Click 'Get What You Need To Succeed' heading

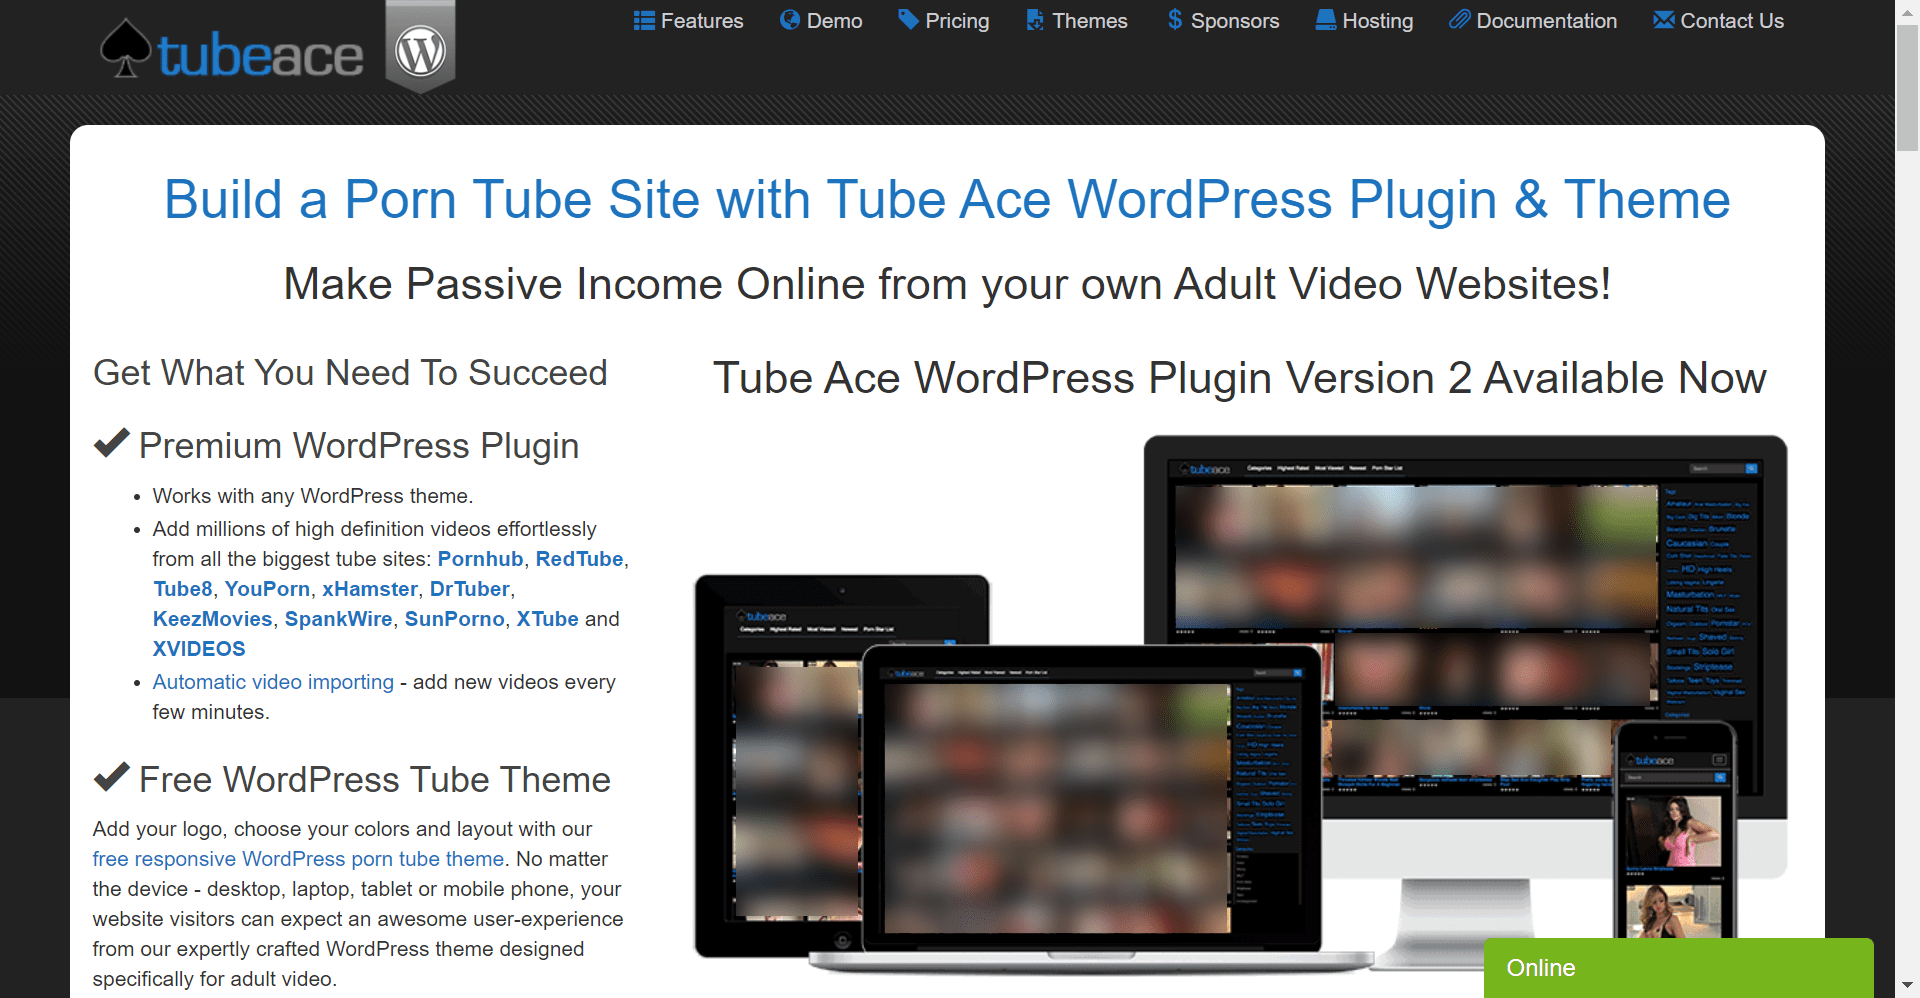(x=350, y=373)
